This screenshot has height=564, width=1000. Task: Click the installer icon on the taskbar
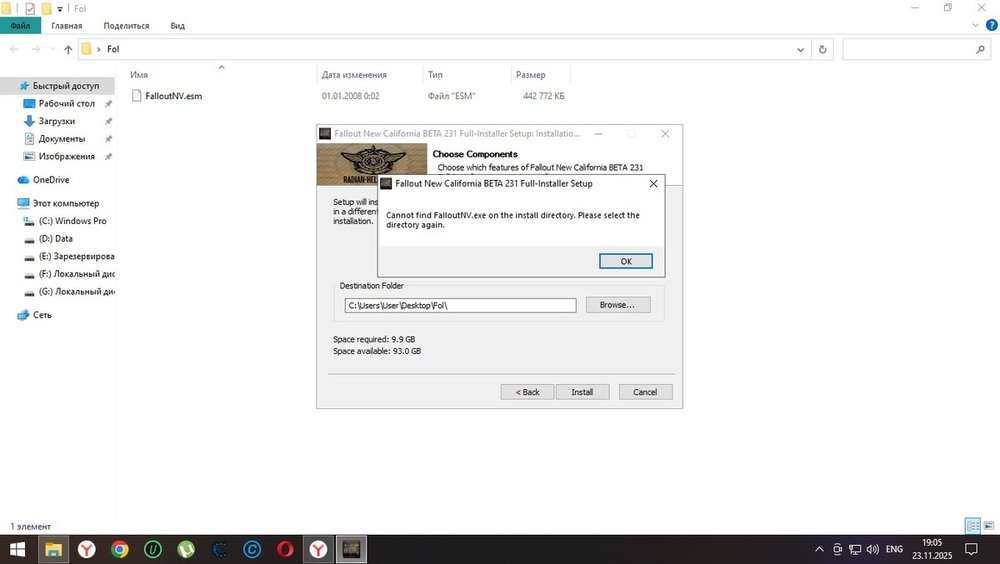351,549
